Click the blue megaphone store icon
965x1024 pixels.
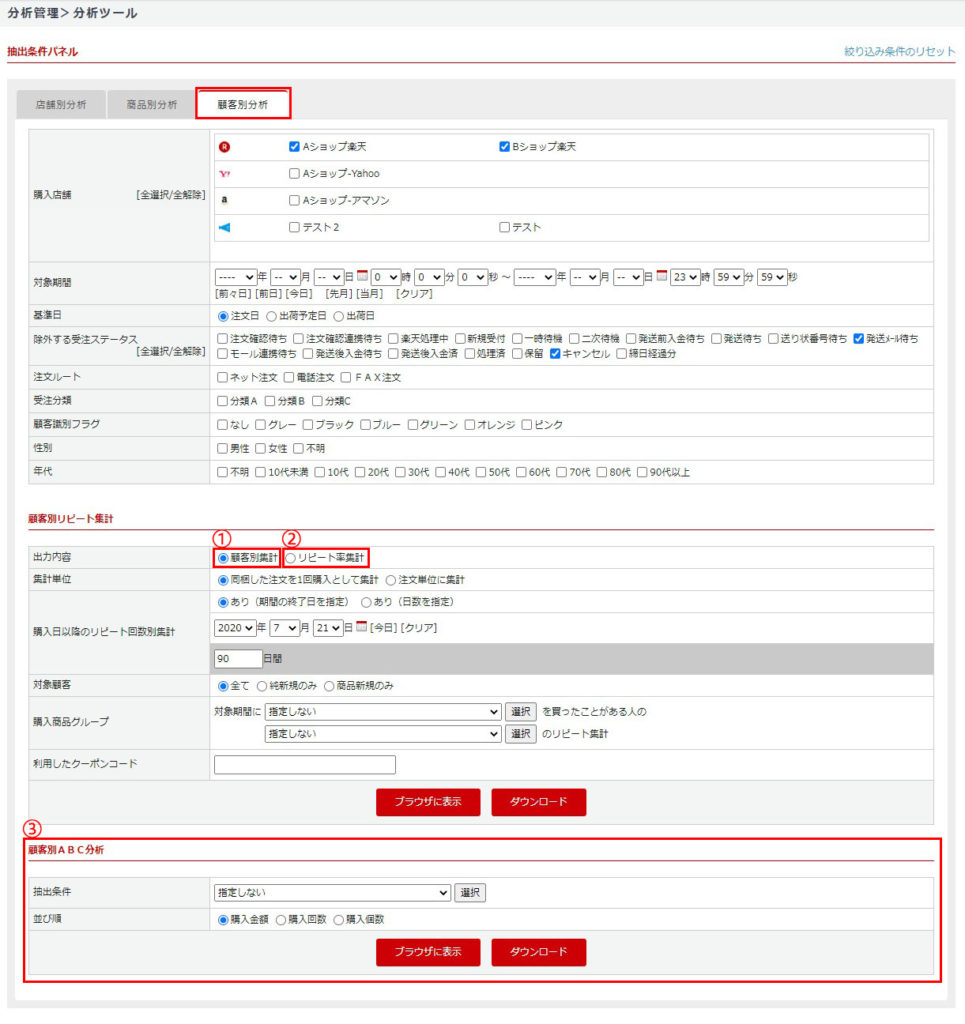click(x=225, y=228)
